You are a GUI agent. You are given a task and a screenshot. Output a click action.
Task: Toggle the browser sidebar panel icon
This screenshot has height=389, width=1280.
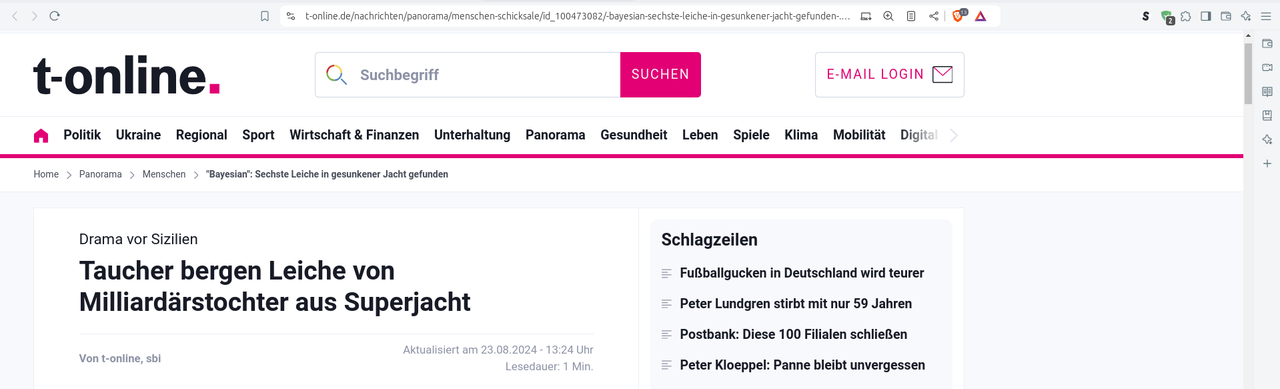(x=1206, y=16)
